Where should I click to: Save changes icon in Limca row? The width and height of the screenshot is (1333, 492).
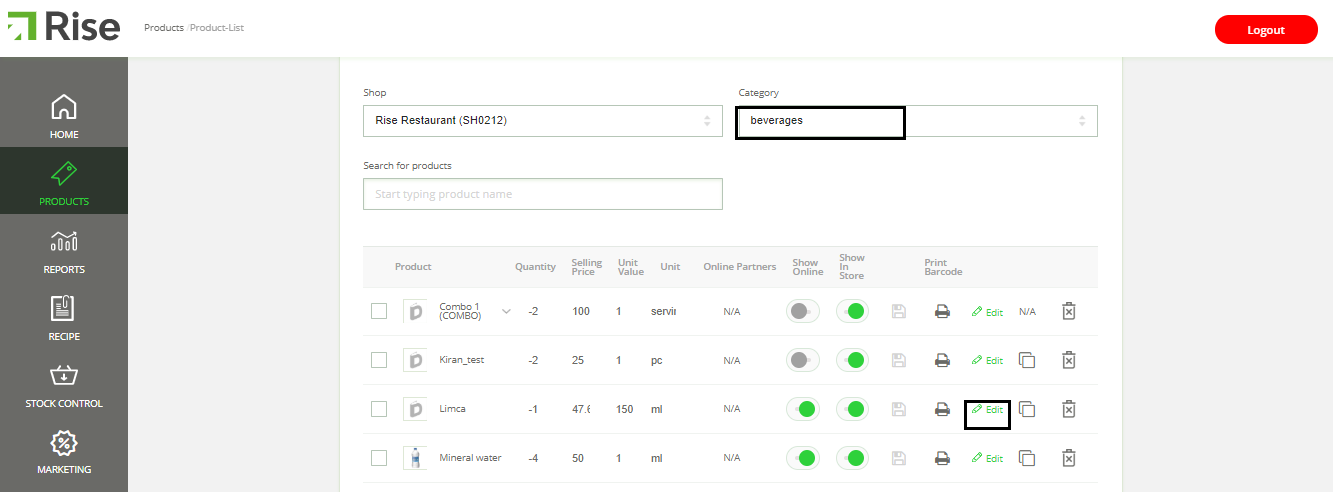click(x=898, y=409)
